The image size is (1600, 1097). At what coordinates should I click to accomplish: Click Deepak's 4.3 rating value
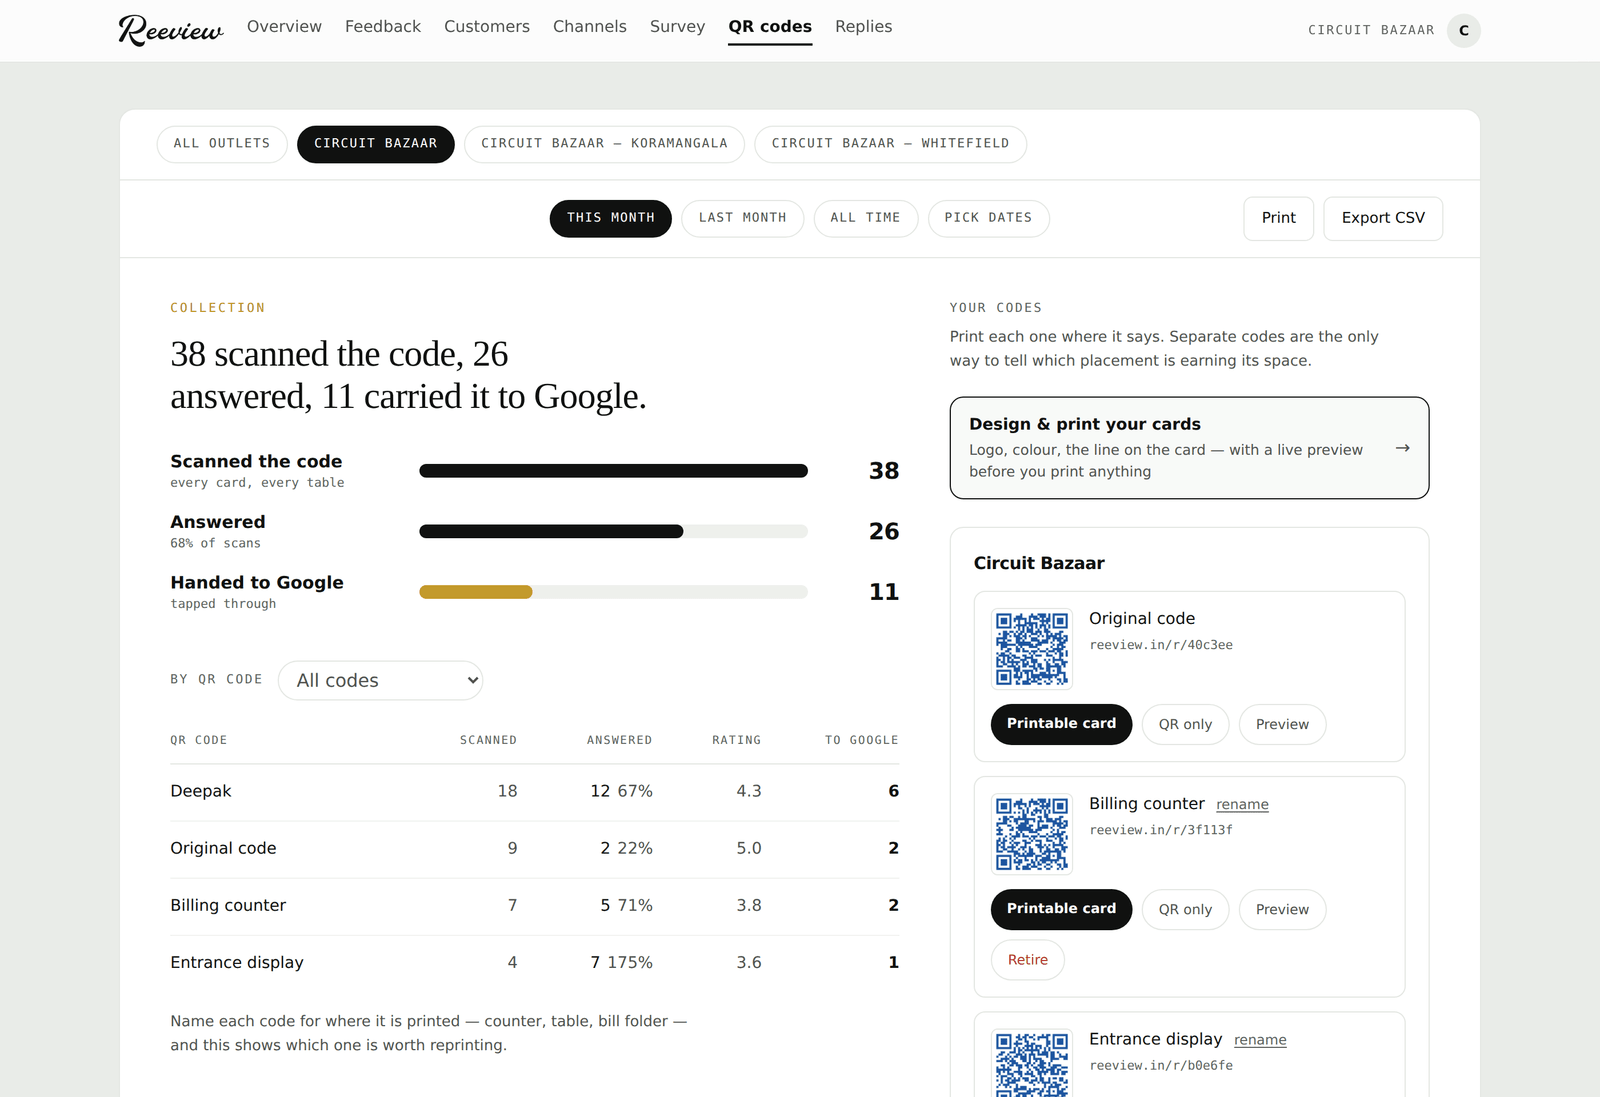coord(749,791)
